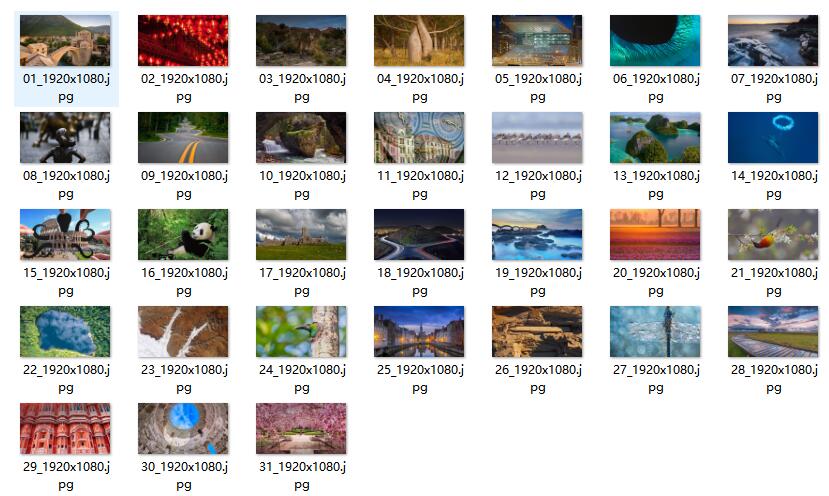
Task: Choose the tulip field sunset 20_1920x1080.jpg
Action: 655,235
